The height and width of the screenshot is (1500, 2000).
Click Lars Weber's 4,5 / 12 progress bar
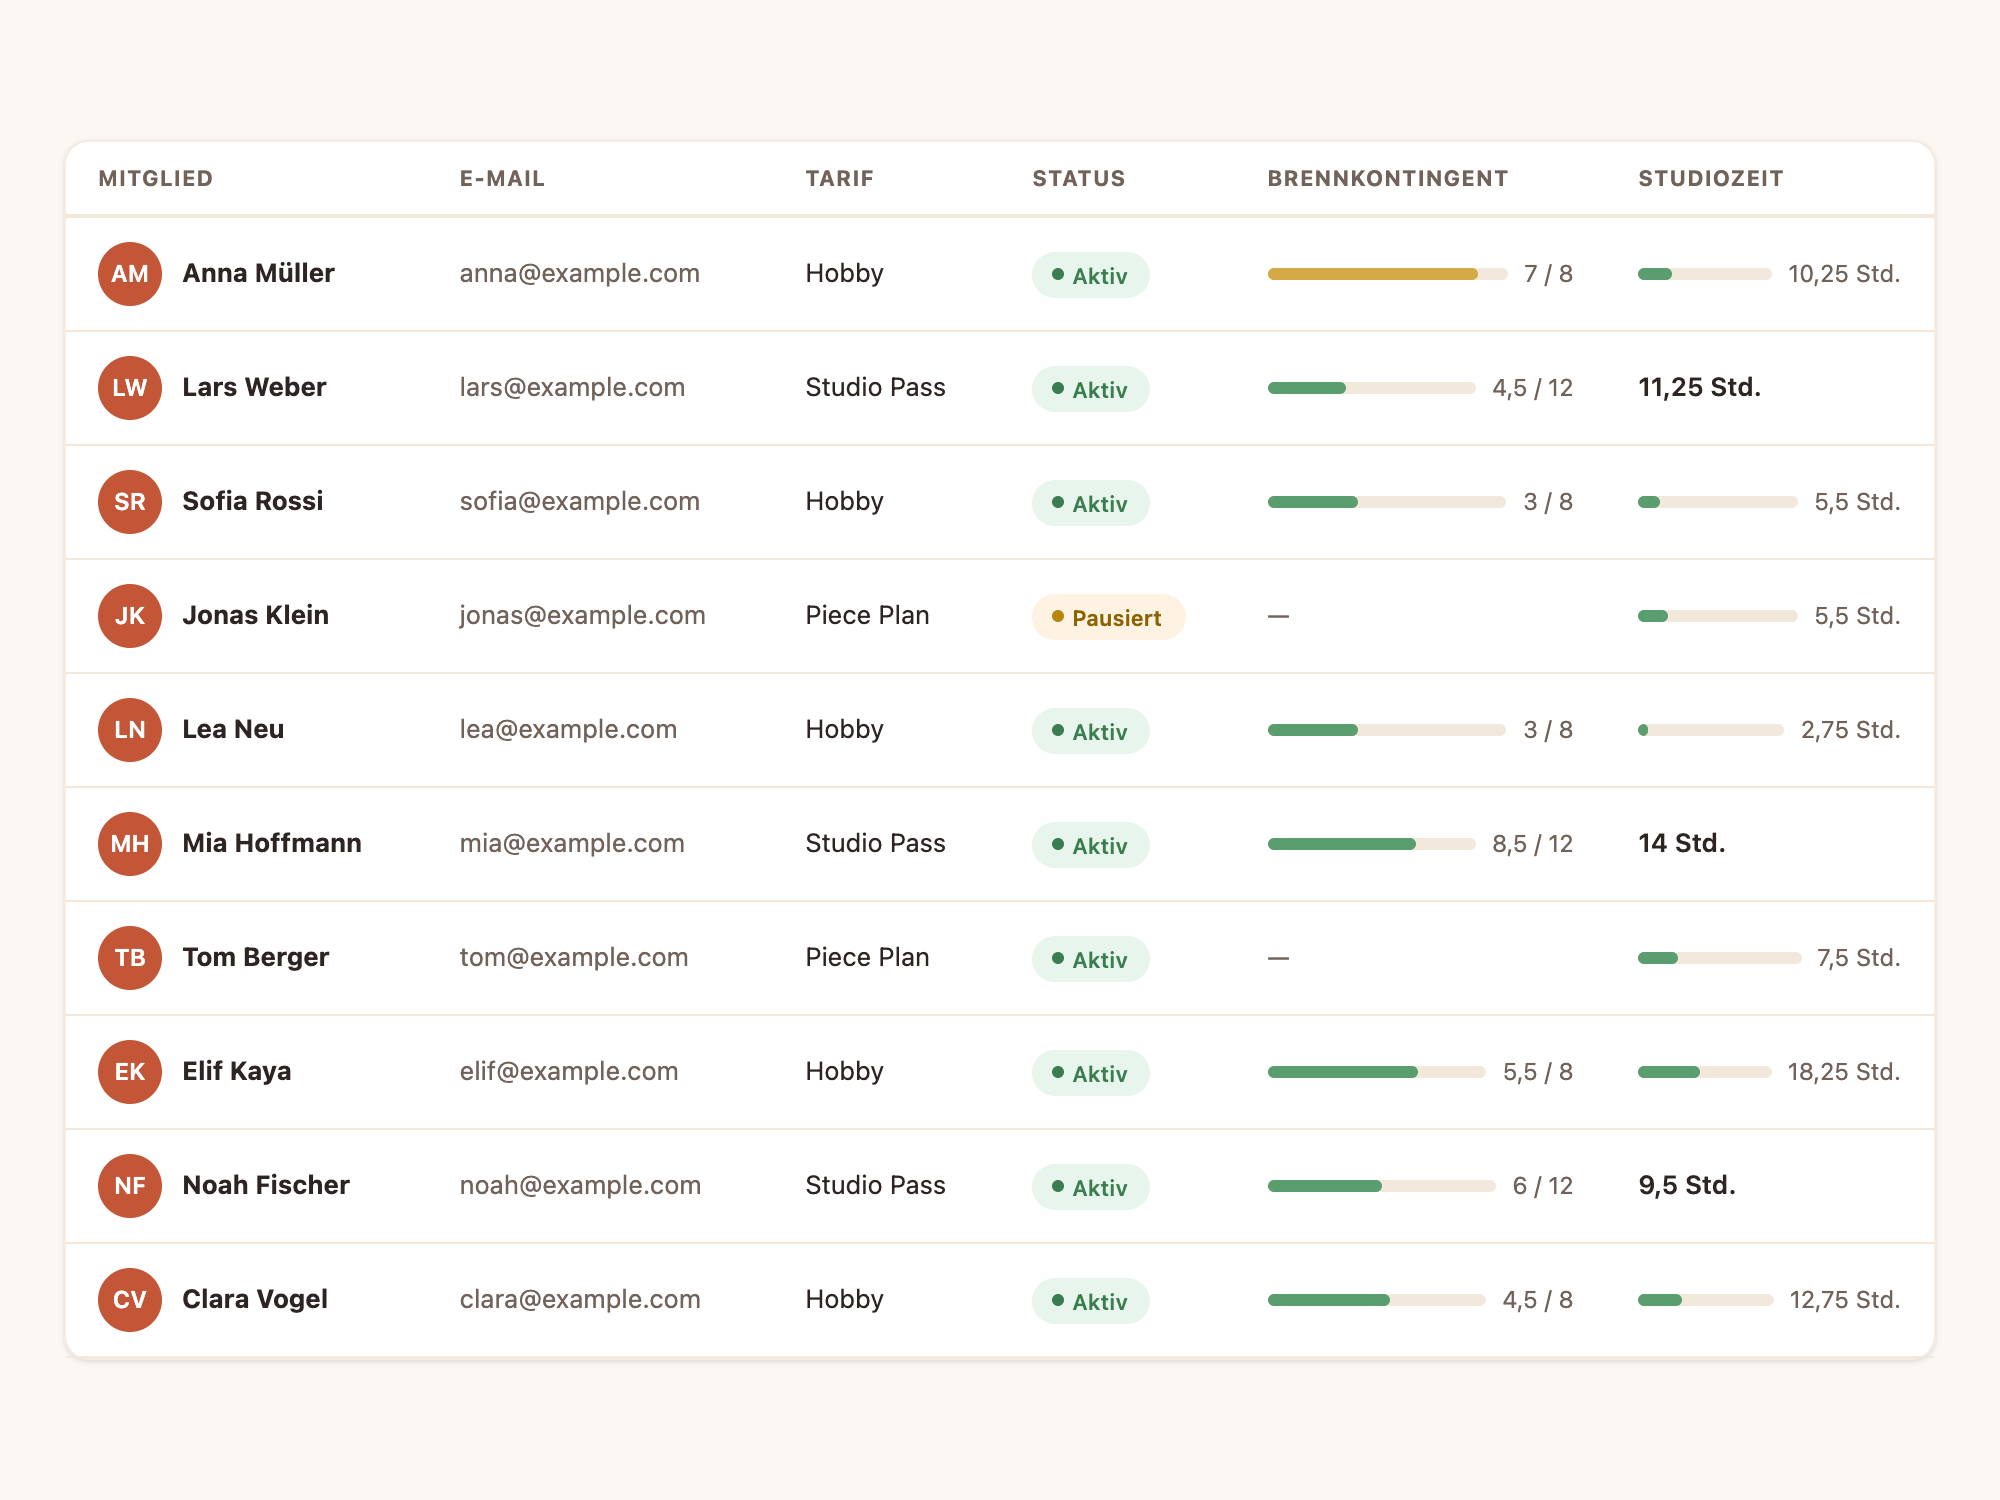[1371, 388]
